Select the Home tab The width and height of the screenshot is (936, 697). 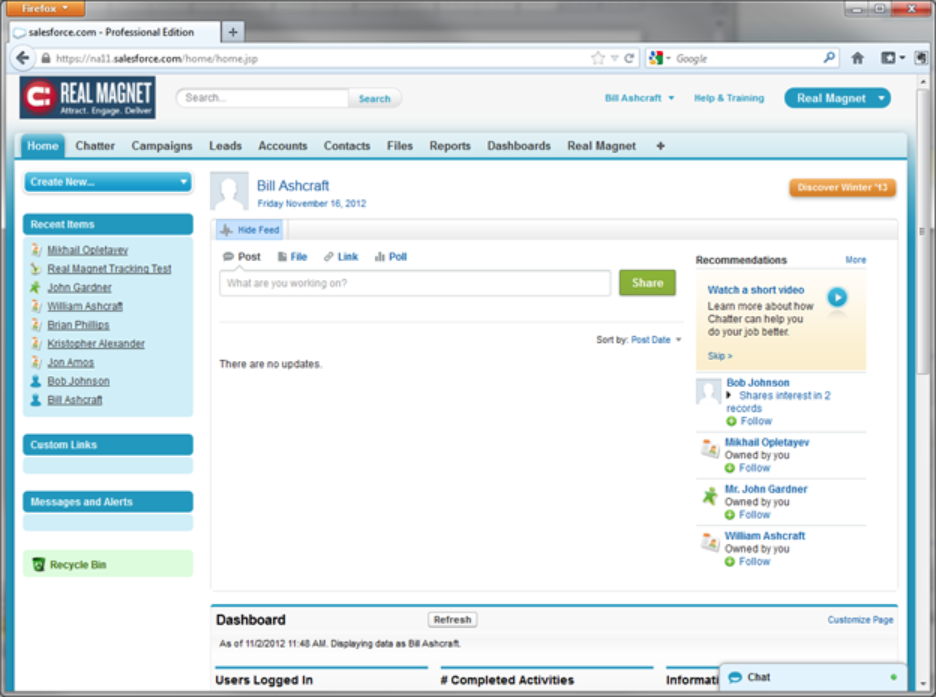click(42, 146)
